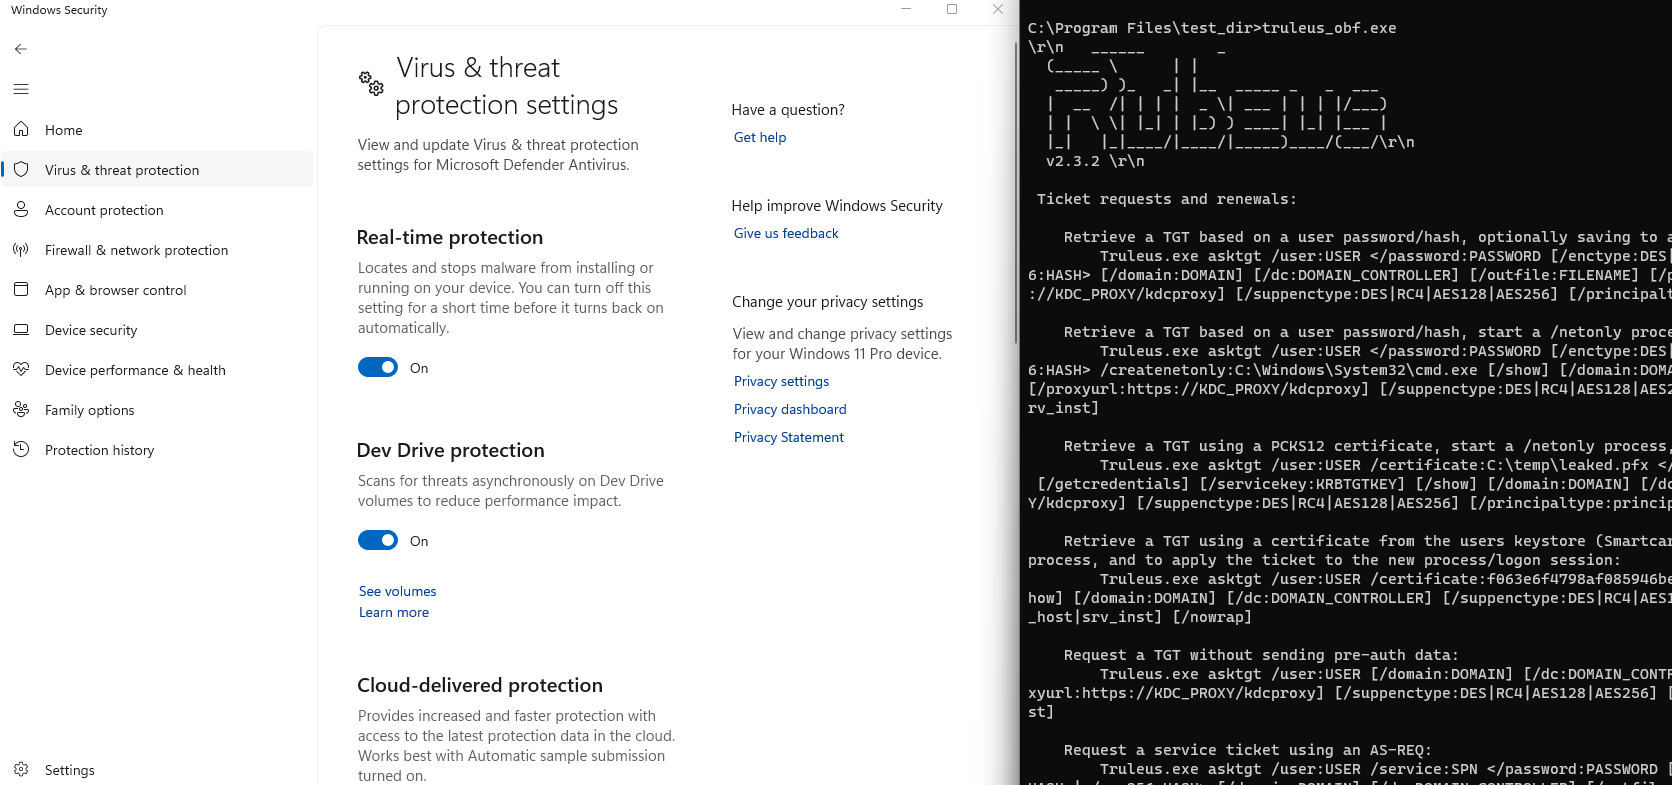Minimize the Windows Security window
The width and height of the screenshot is (1672, 785).
click(x=906, y=9)
